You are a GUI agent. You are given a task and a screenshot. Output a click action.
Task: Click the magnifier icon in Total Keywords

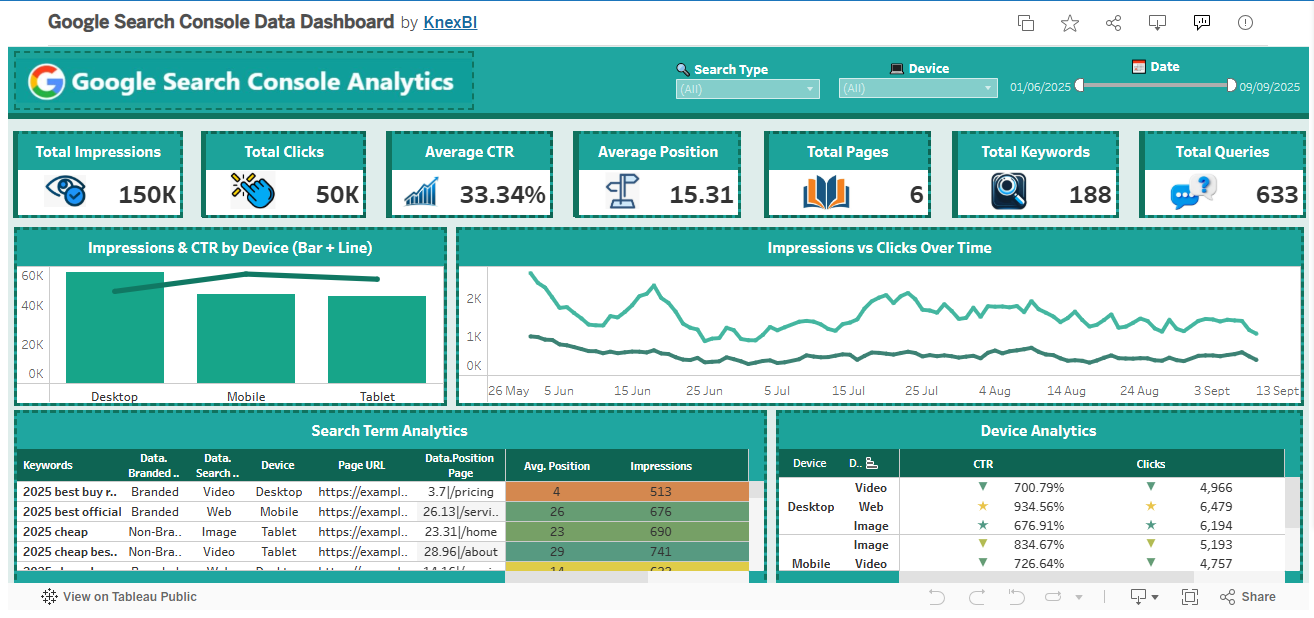click(1009, 191)
